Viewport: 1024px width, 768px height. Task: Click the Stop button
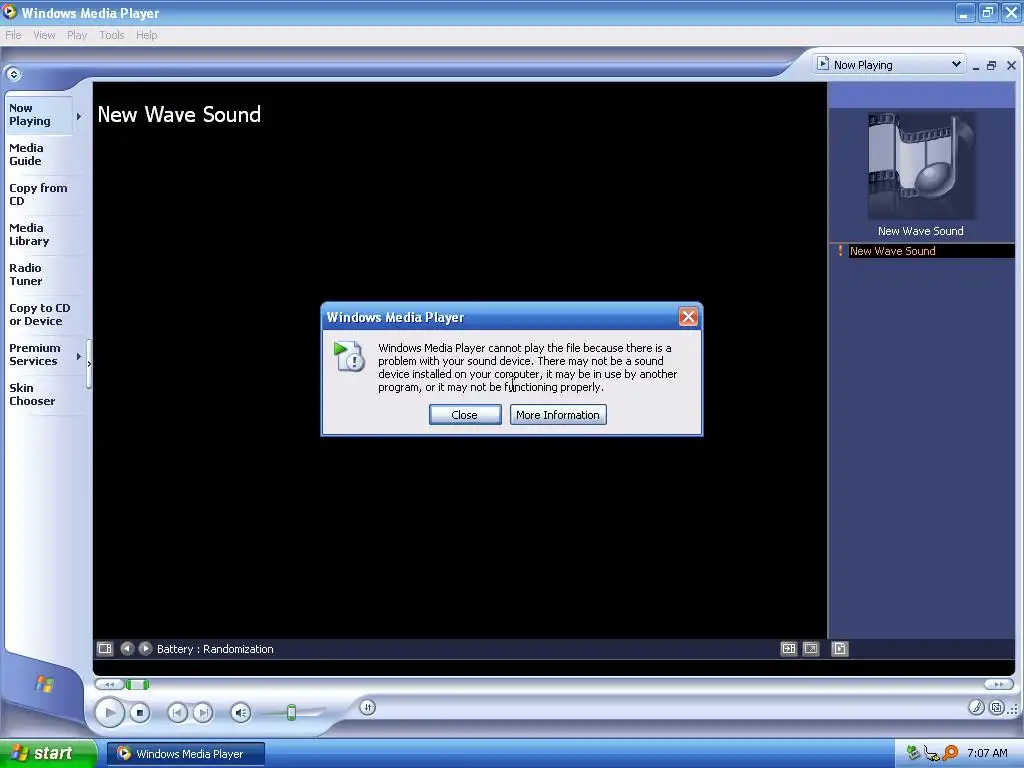140,712
